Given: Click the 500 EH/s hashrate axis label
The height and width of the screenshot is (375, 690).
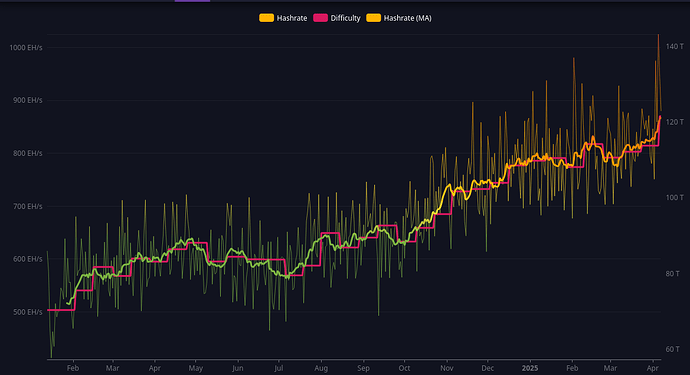Looking at the screenshot, I should (x=28, y=312).
